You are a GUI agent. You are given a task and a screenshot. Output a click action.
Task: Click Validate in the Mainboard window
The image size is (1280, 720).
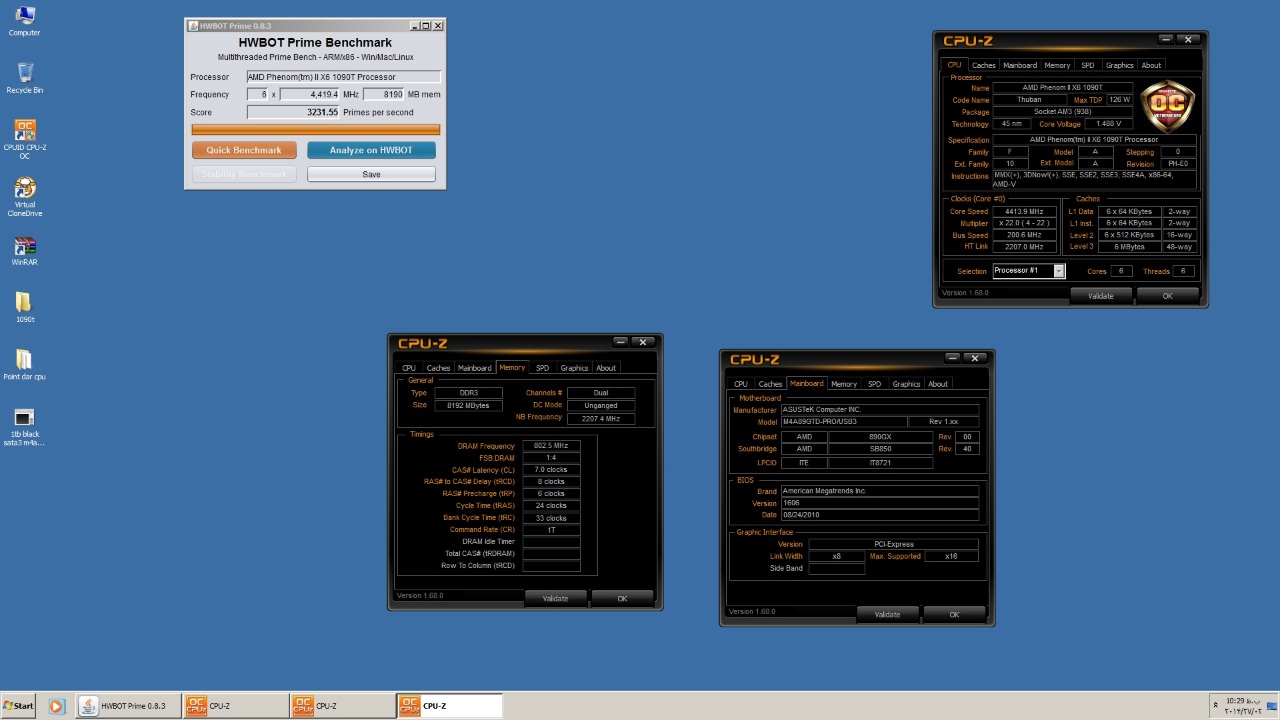pyautogui.click(x=887, y=614)
